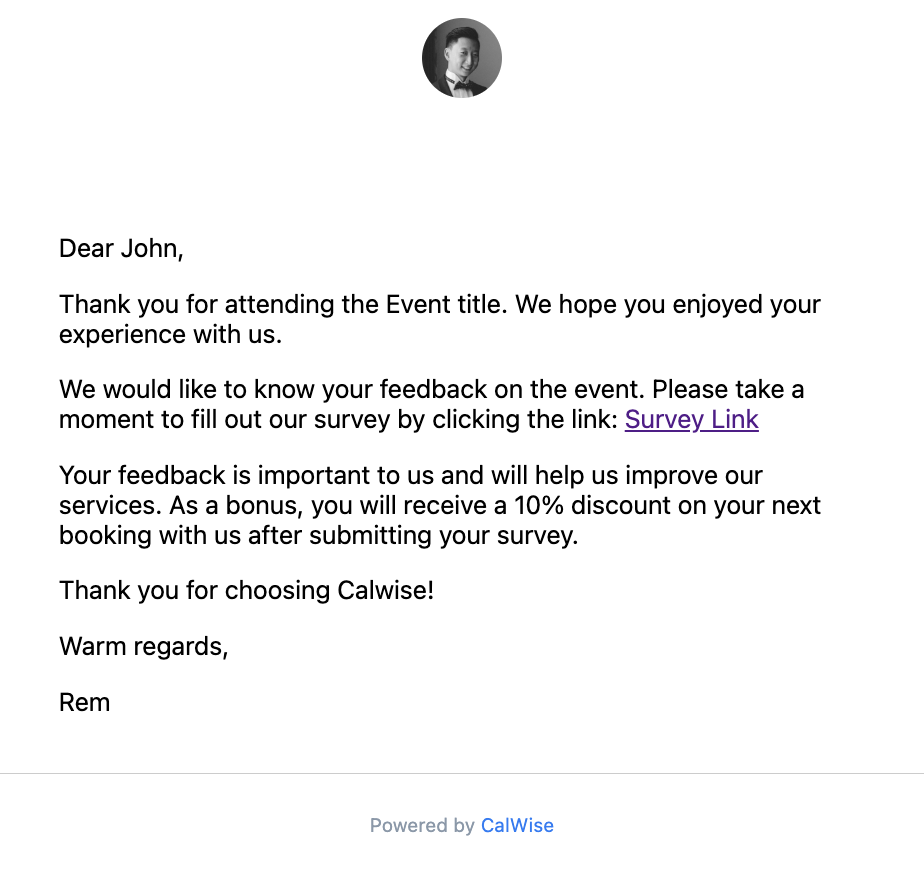Click 'experience with us.' text line
Viewport: 924px width, 882px height.
pos(170,335)
